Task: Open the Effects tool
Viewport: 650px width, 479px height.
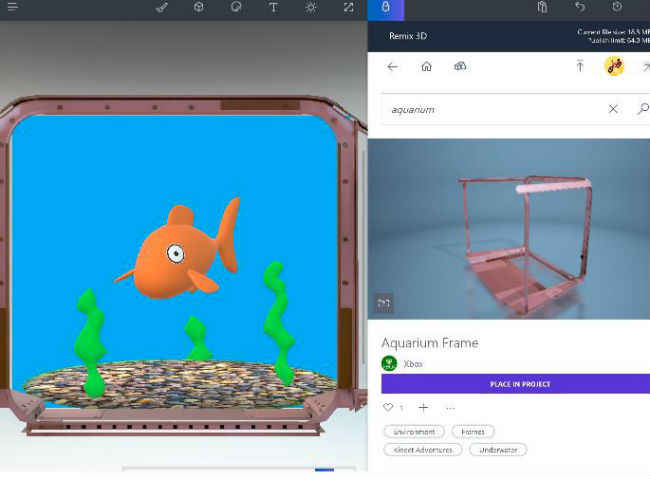Action: [x=311, y=7]
